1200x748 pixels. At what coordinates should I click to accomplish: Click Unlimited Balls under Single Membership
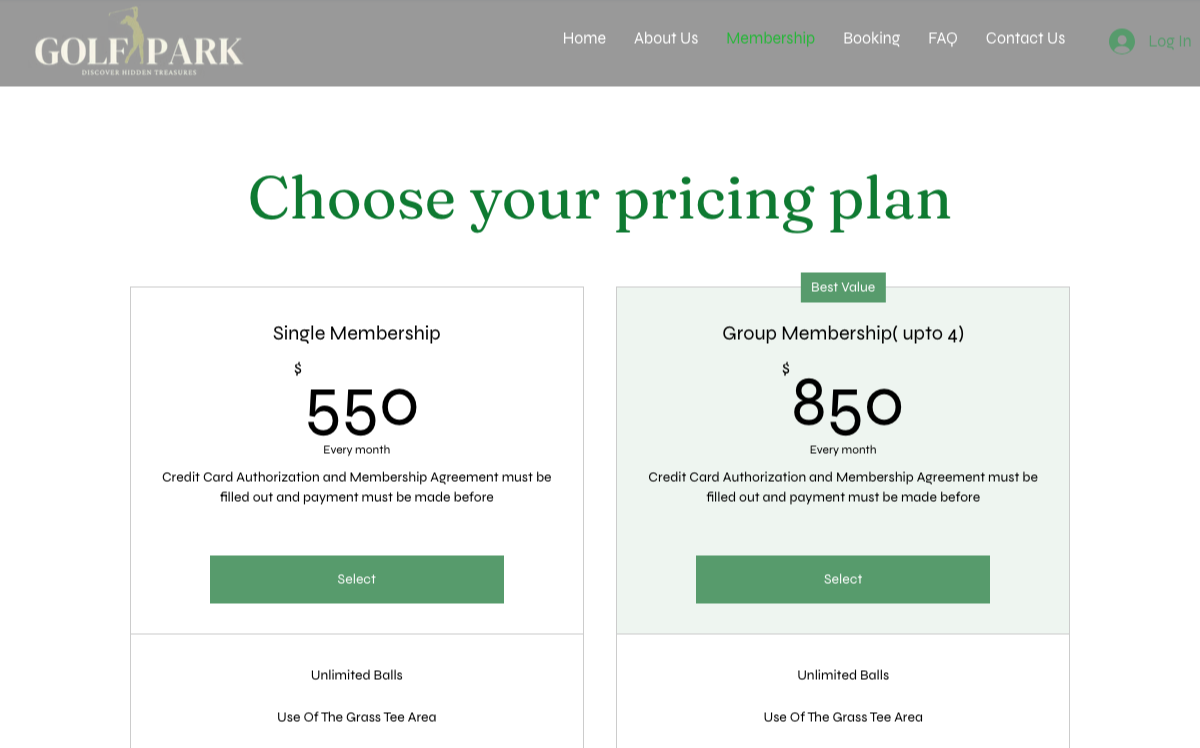[357, 675]
